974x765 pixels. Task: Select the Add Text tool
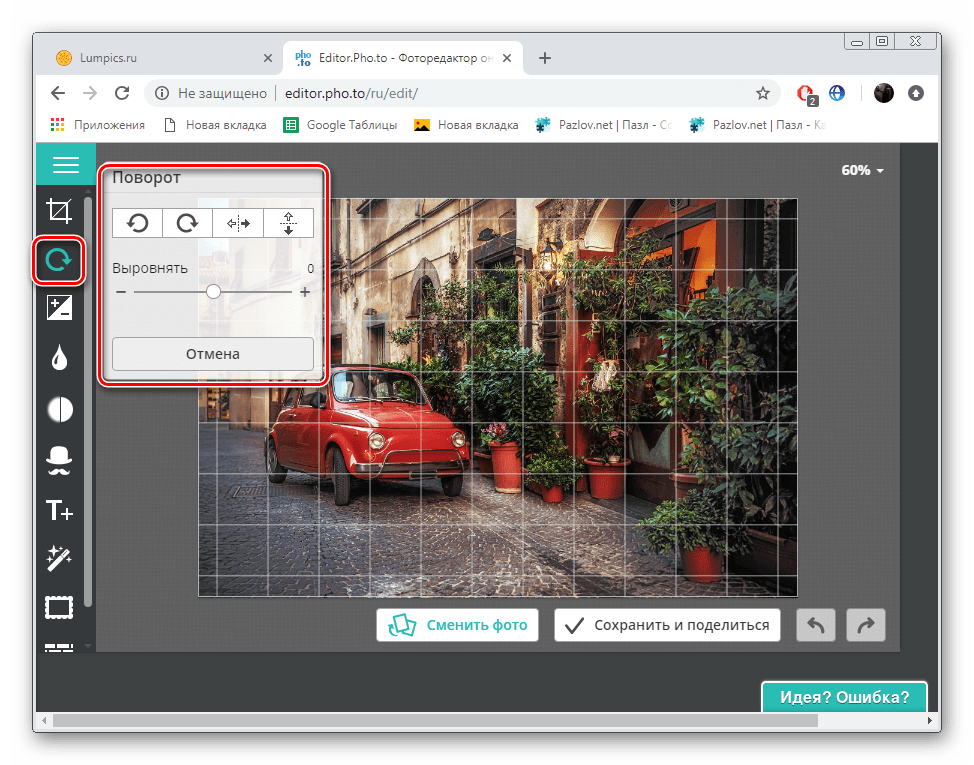click(x=60, y=510)
